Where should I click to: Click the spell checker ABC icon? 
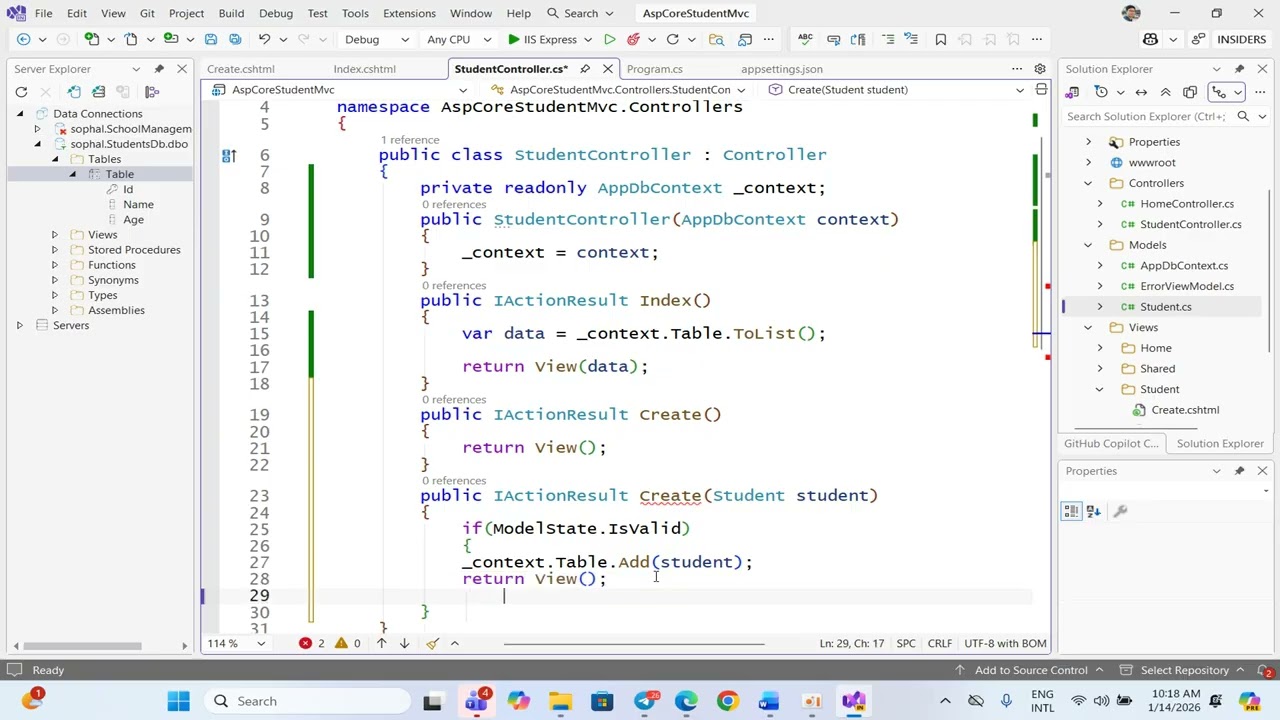click(805, 39)
